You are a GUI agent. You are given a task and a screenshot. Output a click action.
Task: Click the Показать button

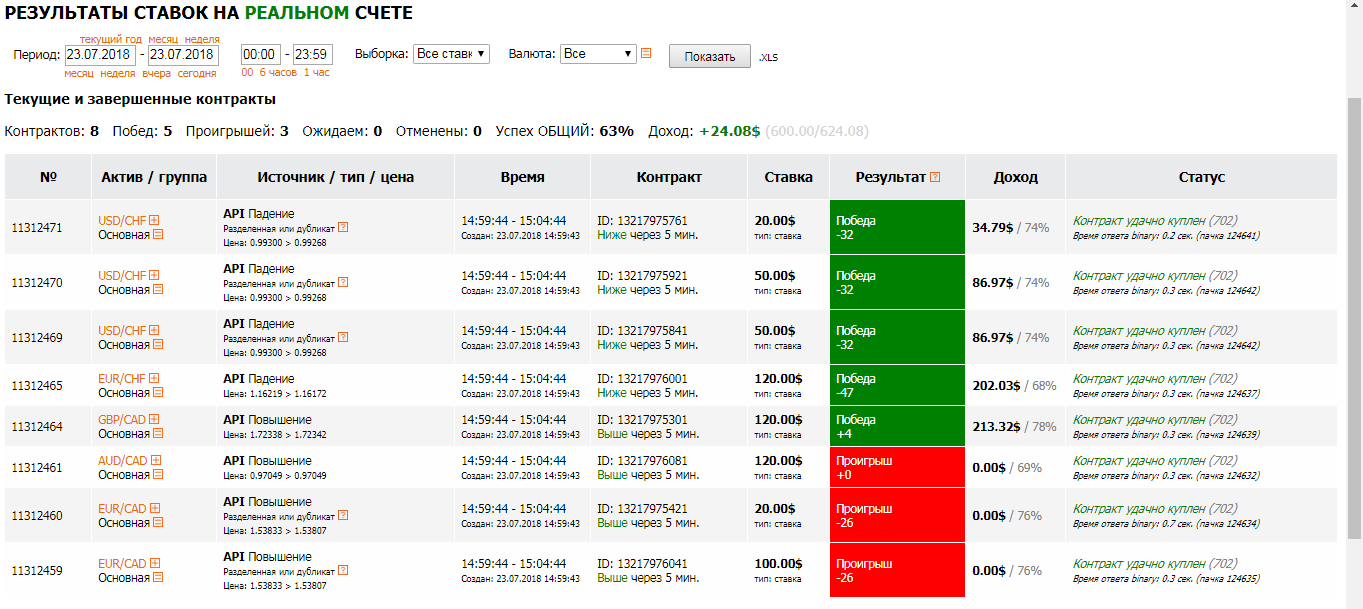(710, 56)
